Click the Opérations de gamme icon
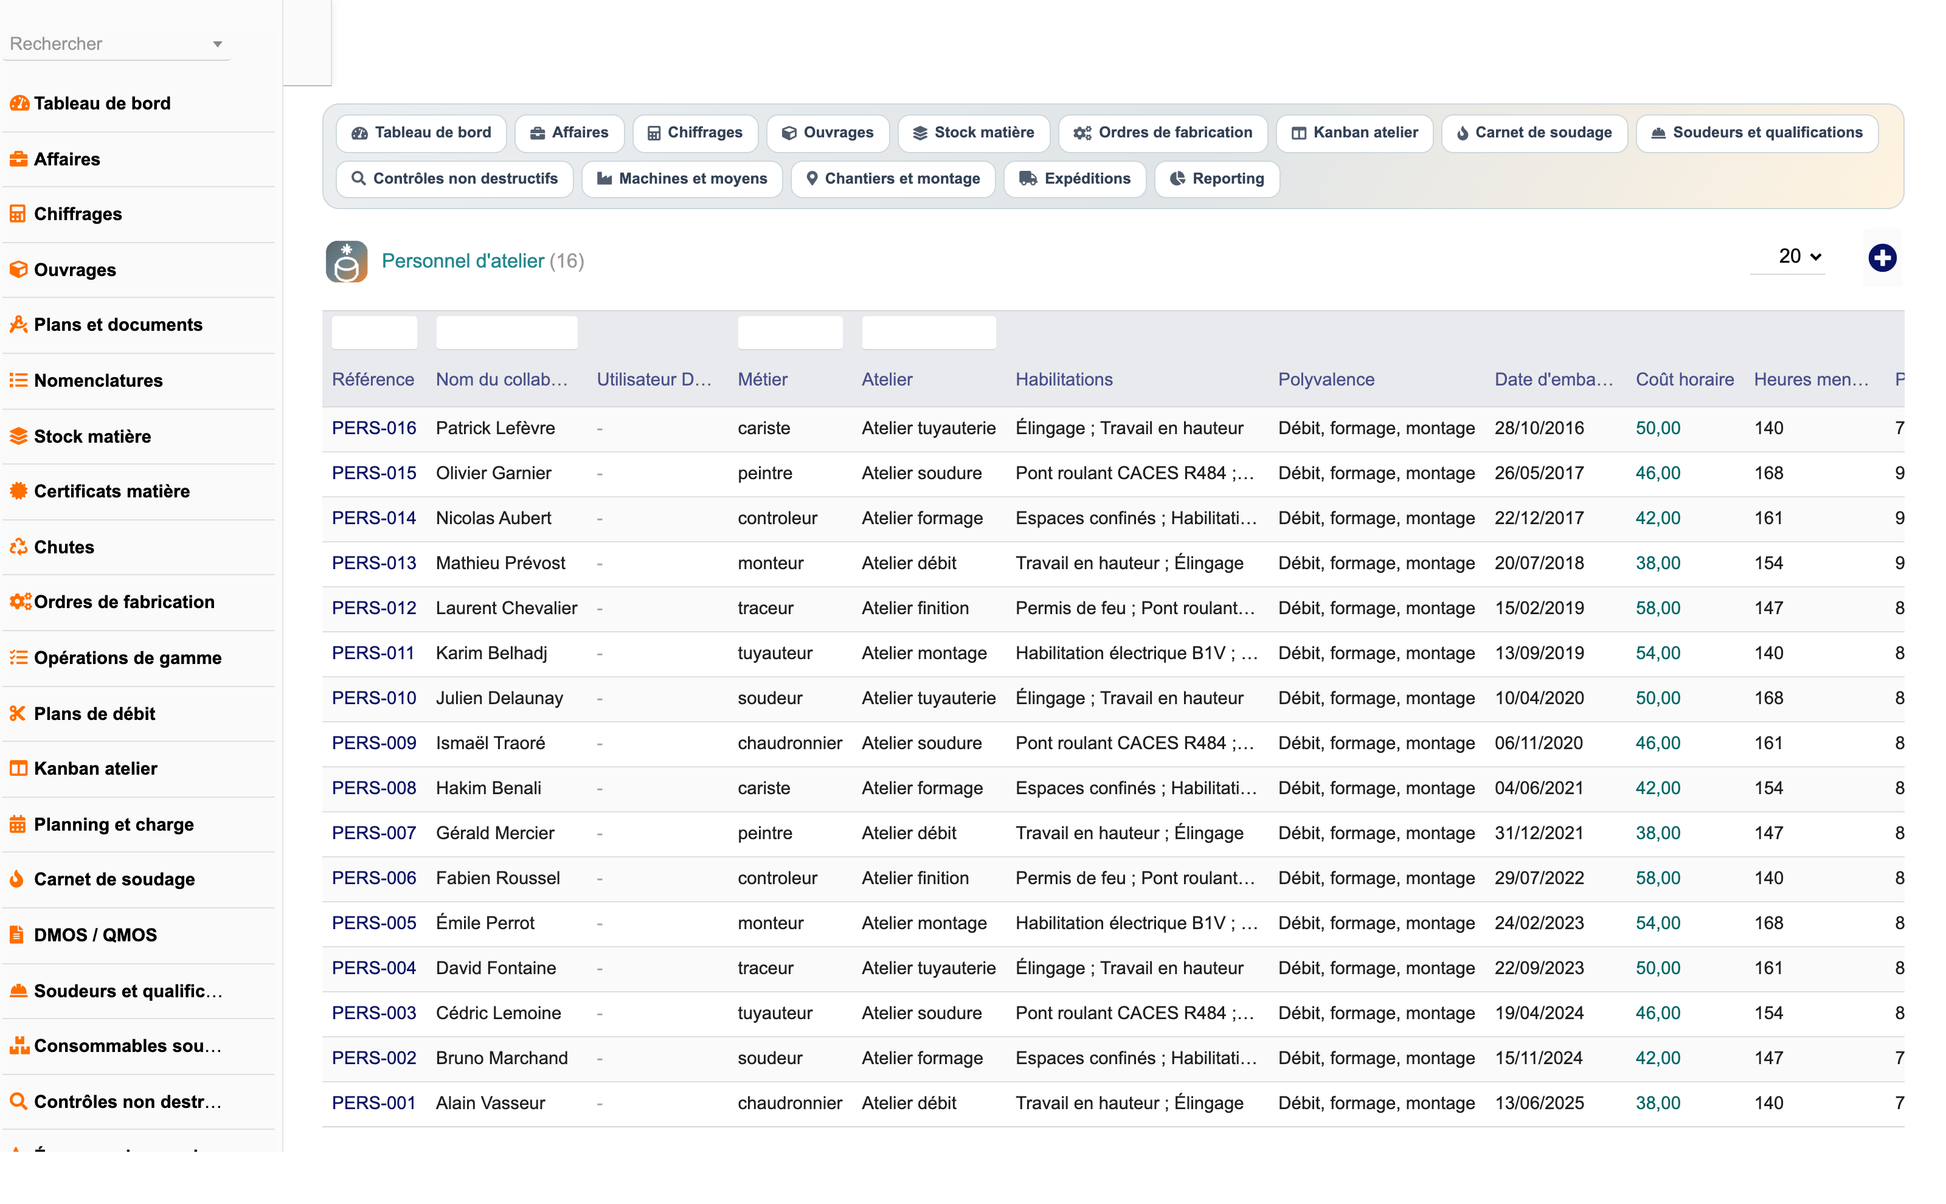The width and height of the screenshot is (1946, 1204). click(x=18, y=658)
